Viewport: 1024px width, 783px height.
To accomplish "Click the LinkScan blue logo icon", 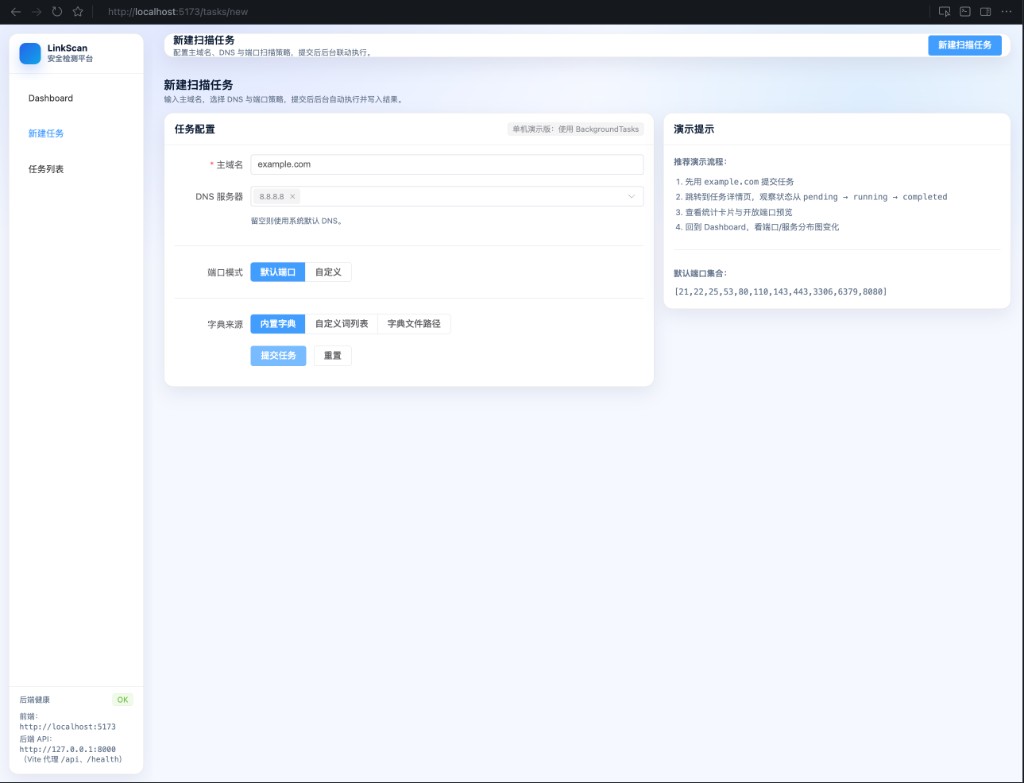I will 30,53.
